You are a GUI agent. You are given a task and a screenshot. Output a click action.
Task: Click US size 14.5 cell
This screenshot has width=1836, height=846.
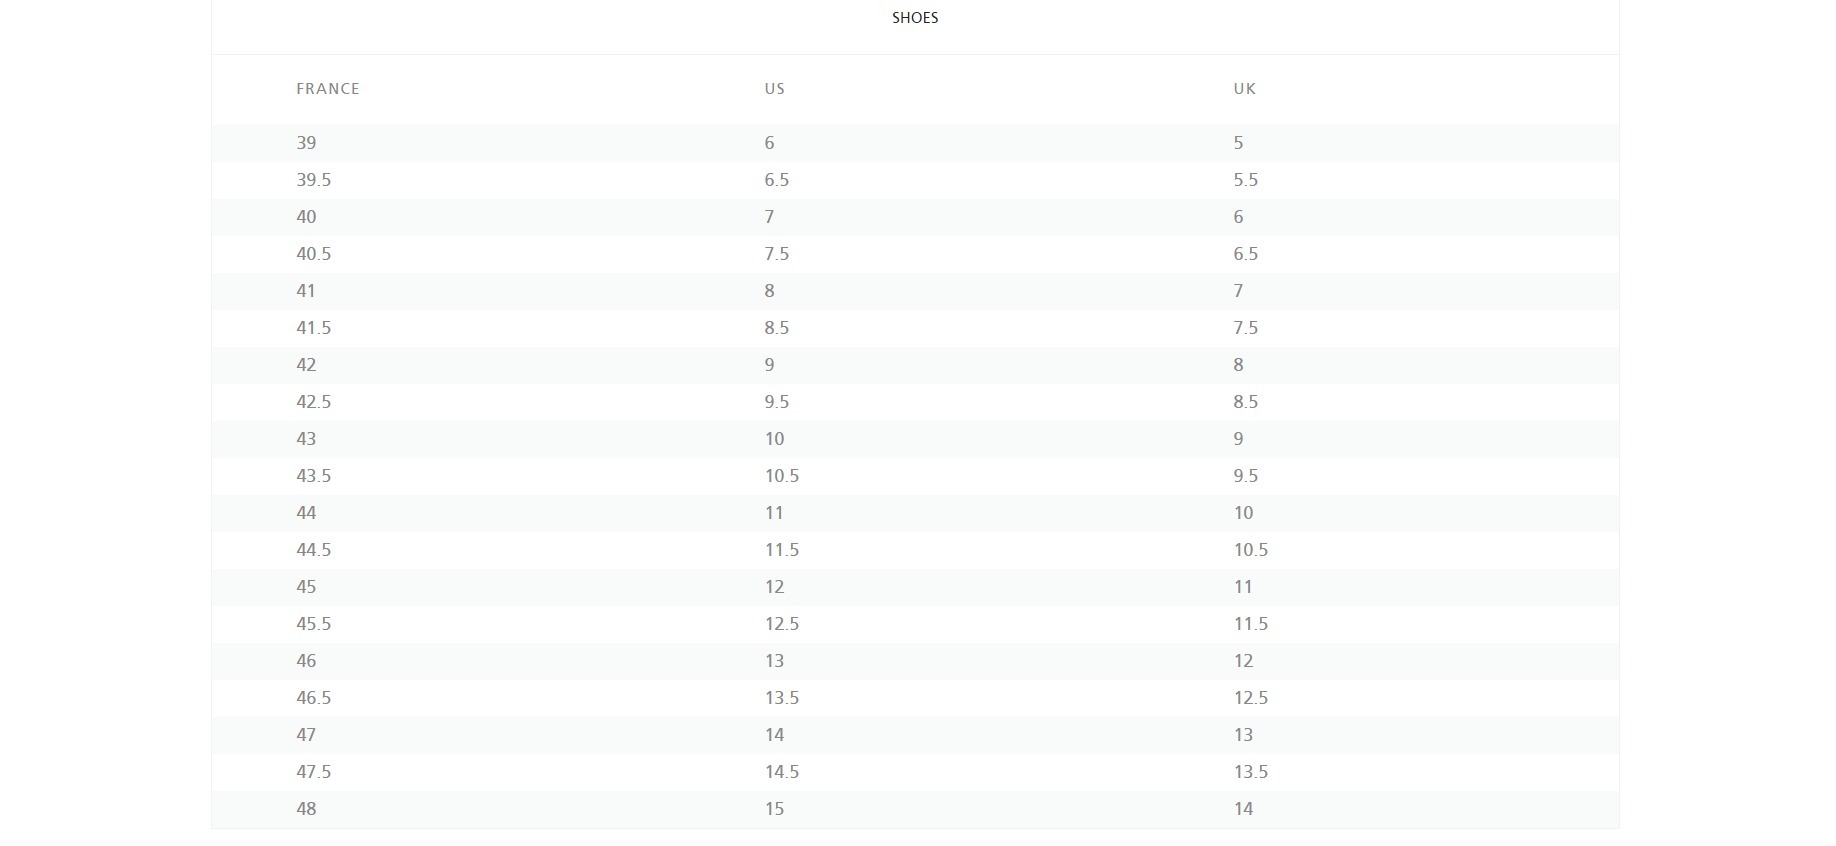[782, 772]
